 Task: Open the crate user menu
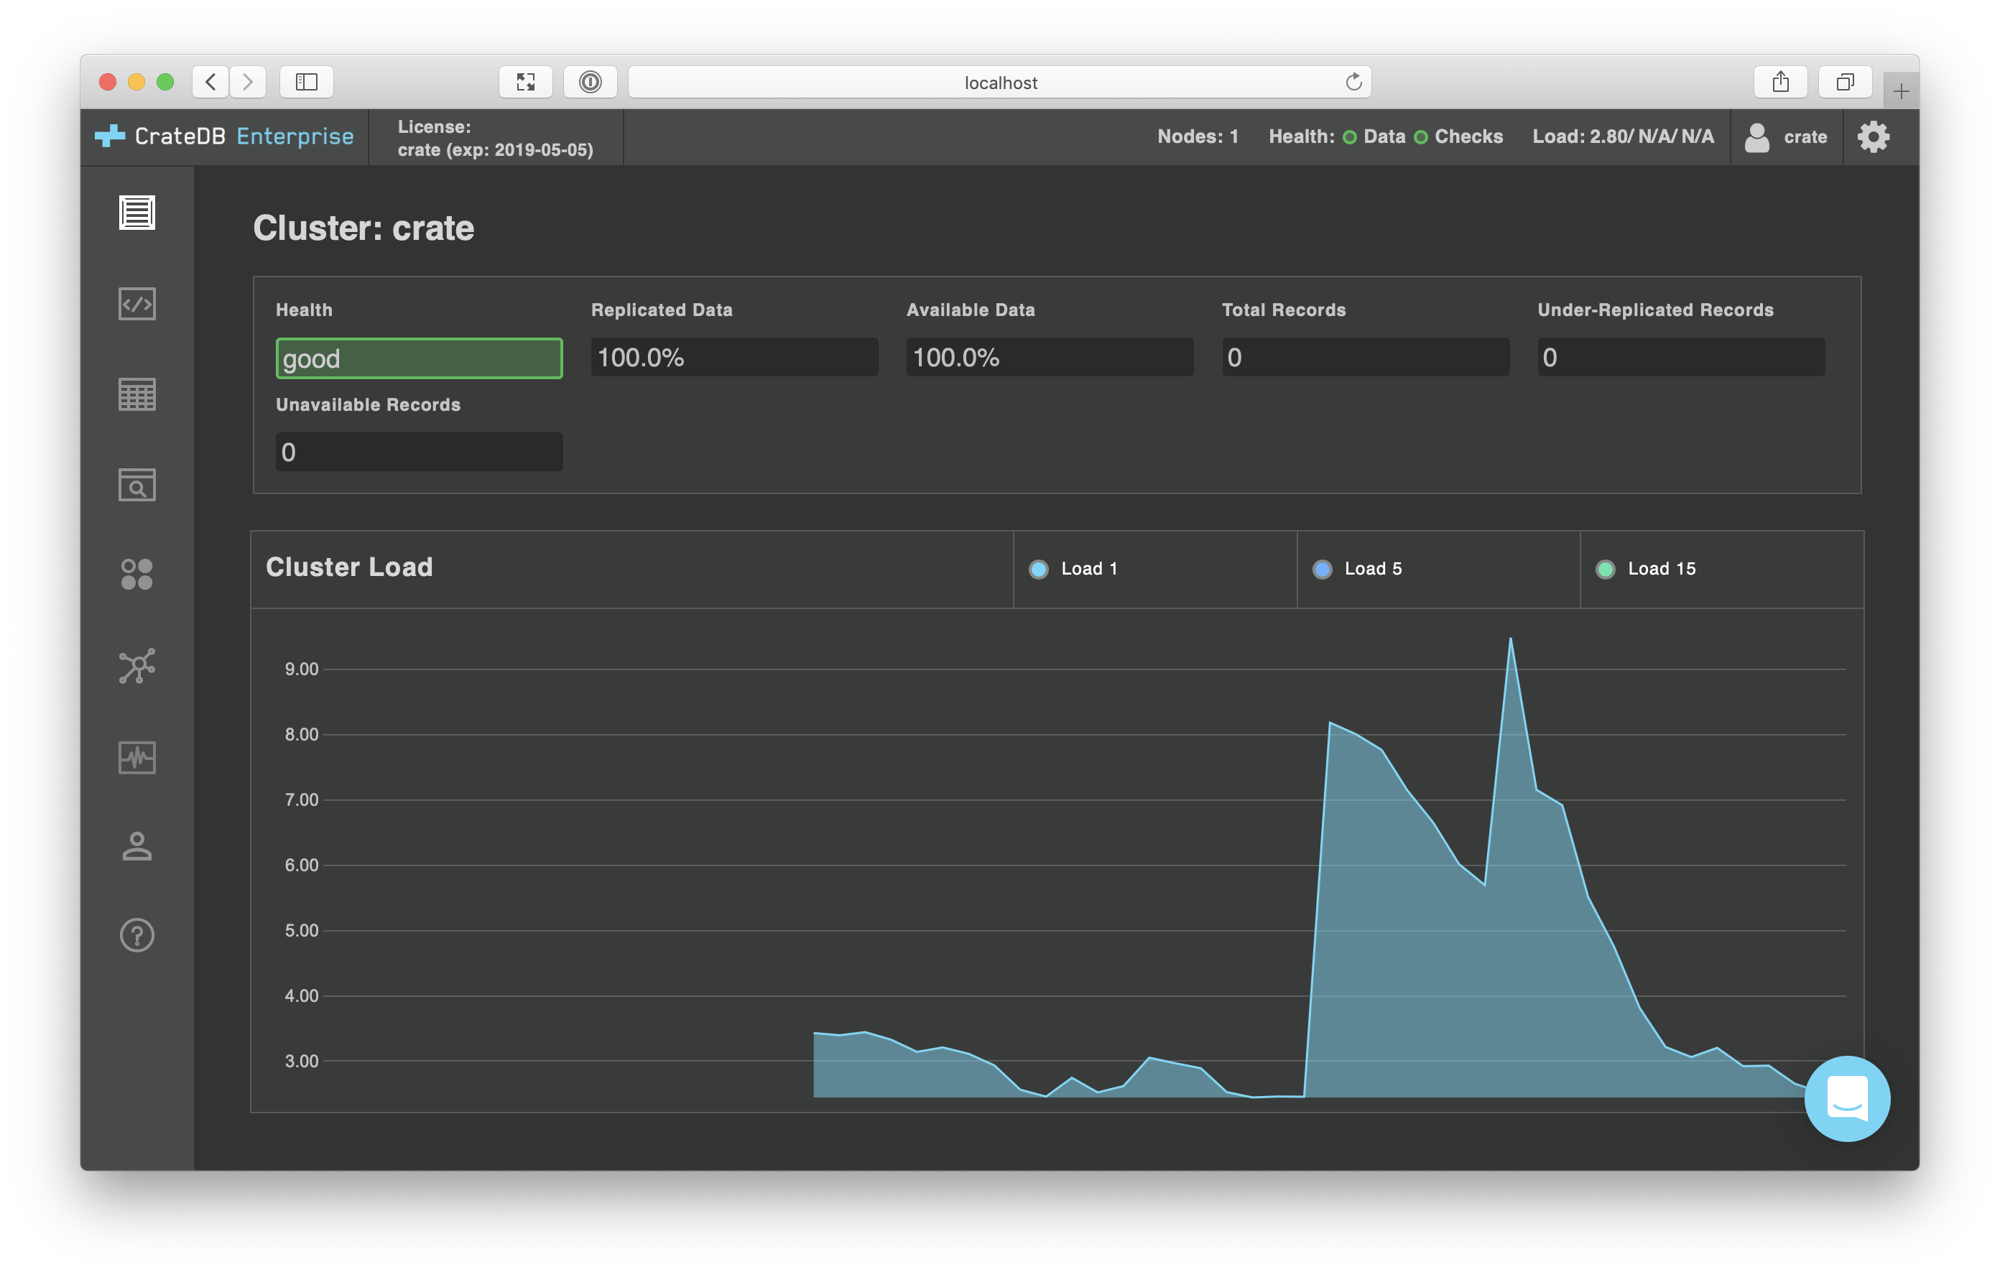(x=1787, y=137)
